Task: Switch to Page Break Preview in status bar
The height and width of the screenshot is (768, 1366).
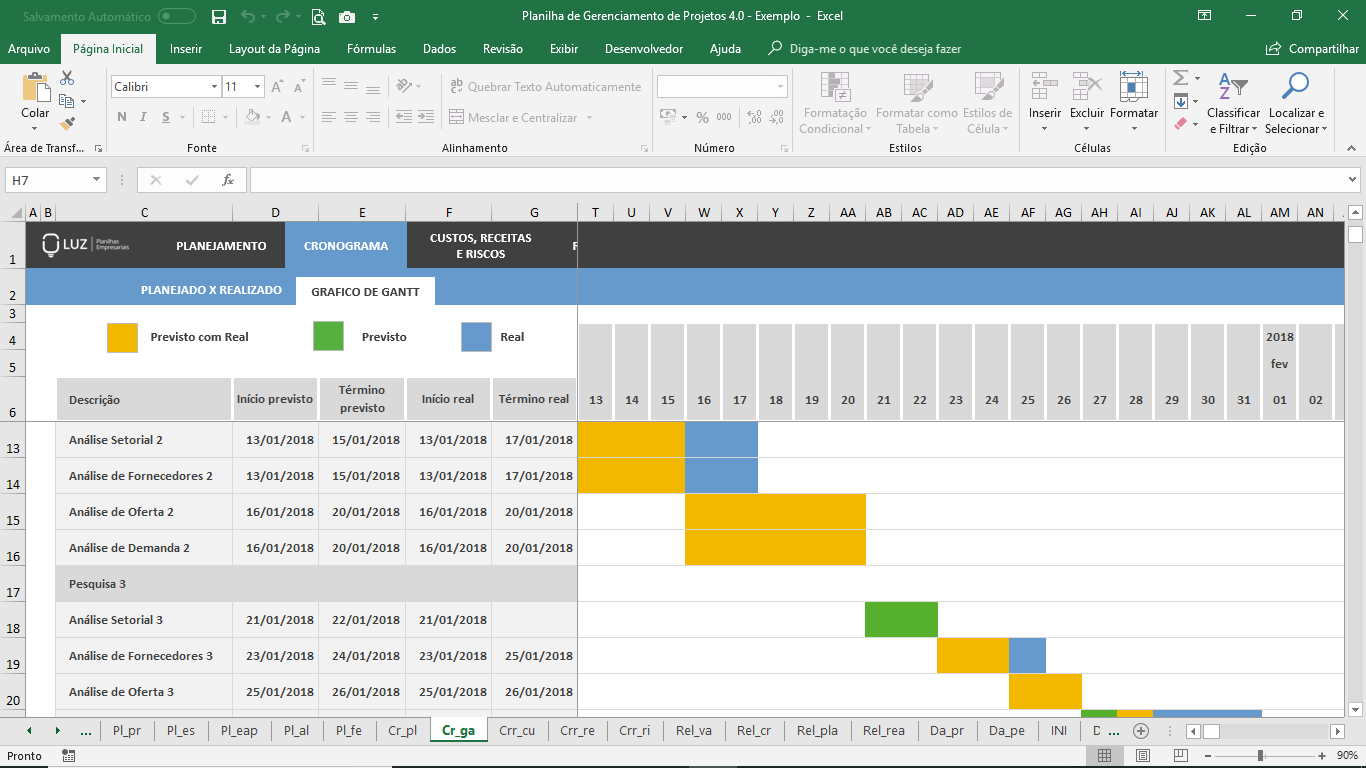Action: [x=1182, y=756]
